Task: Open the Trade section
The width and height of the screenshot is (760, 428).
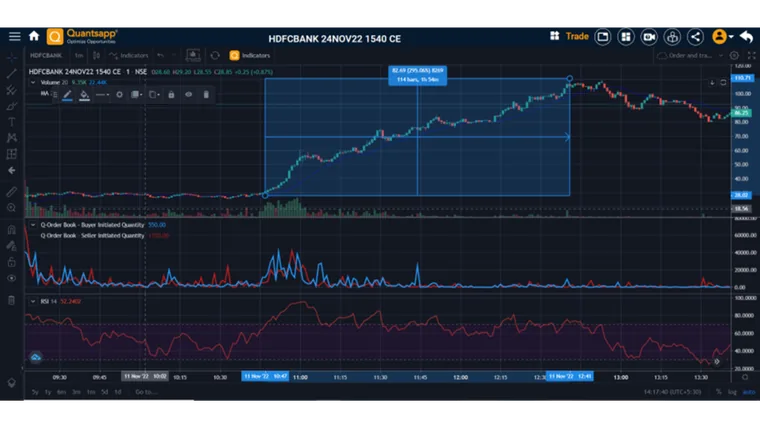Action: (577, 36)
